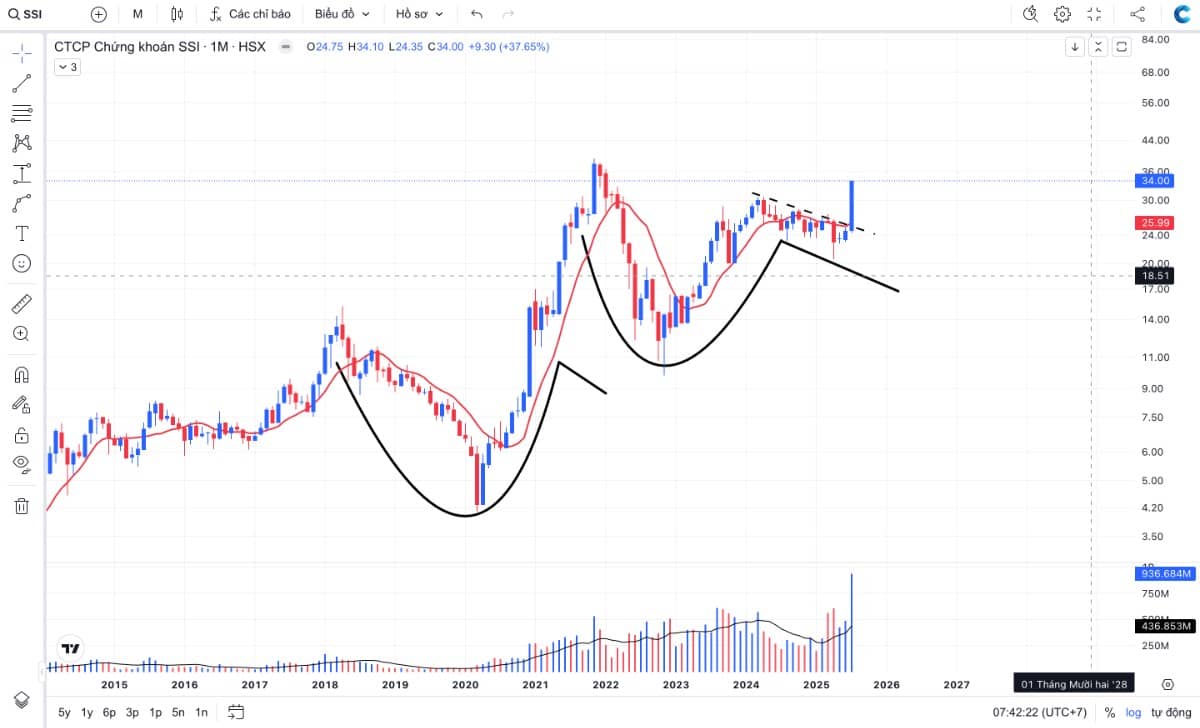Click the grey market status dot in legend
This screenshot has height=728, width=1200.
(x=286, y=46)
